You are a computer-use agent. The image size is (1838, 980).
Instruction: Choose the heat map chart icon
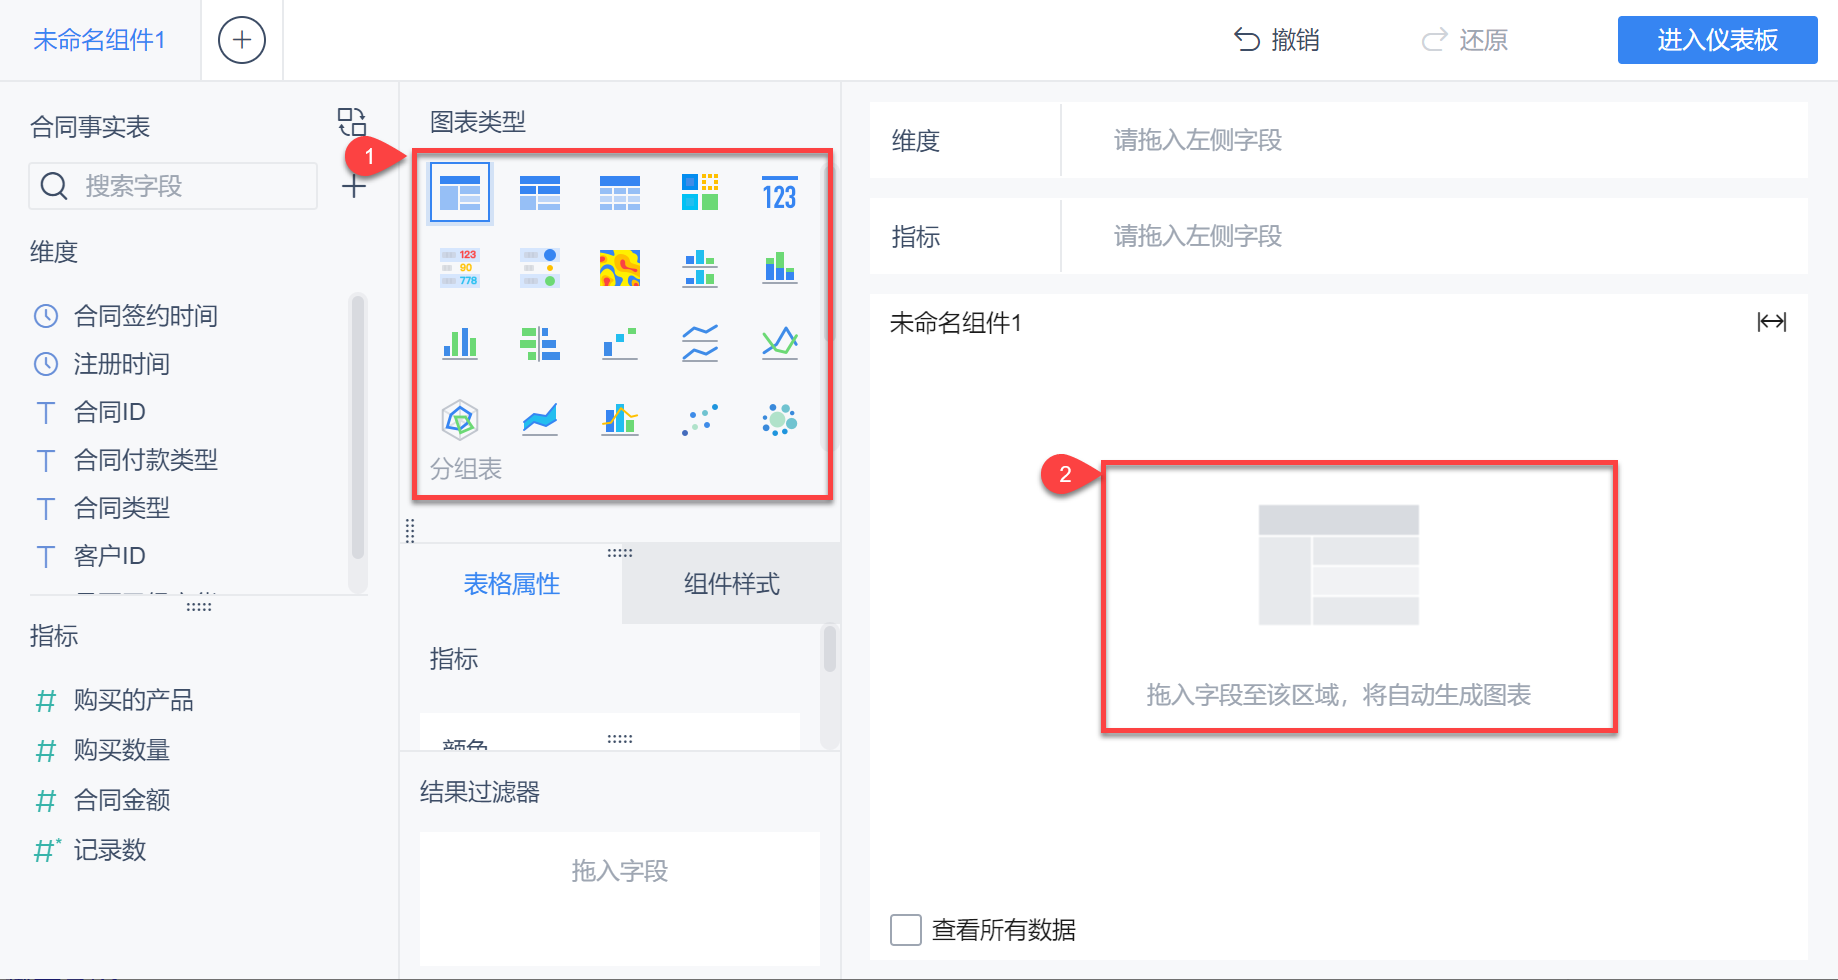tap(620, 268)
